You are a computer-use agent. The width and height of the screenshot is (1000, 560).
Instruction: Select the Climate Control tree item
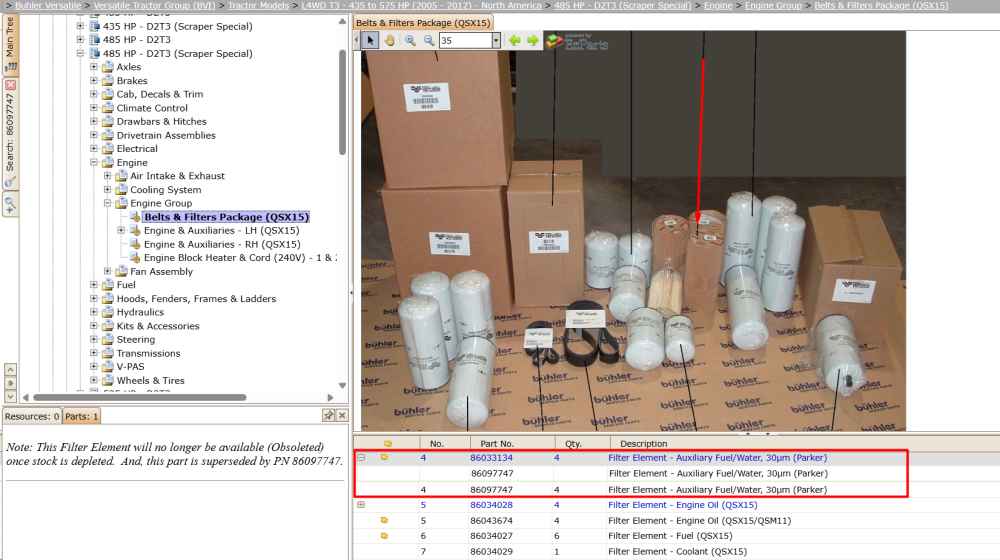(152, 108)
